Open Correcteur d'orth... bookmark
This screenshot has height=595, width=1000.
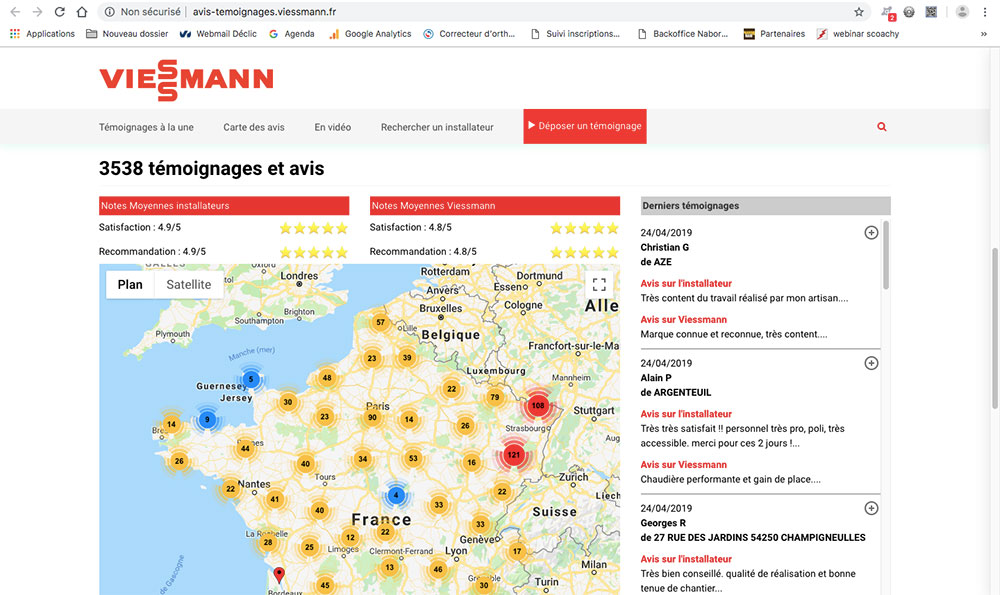(469, 34)
